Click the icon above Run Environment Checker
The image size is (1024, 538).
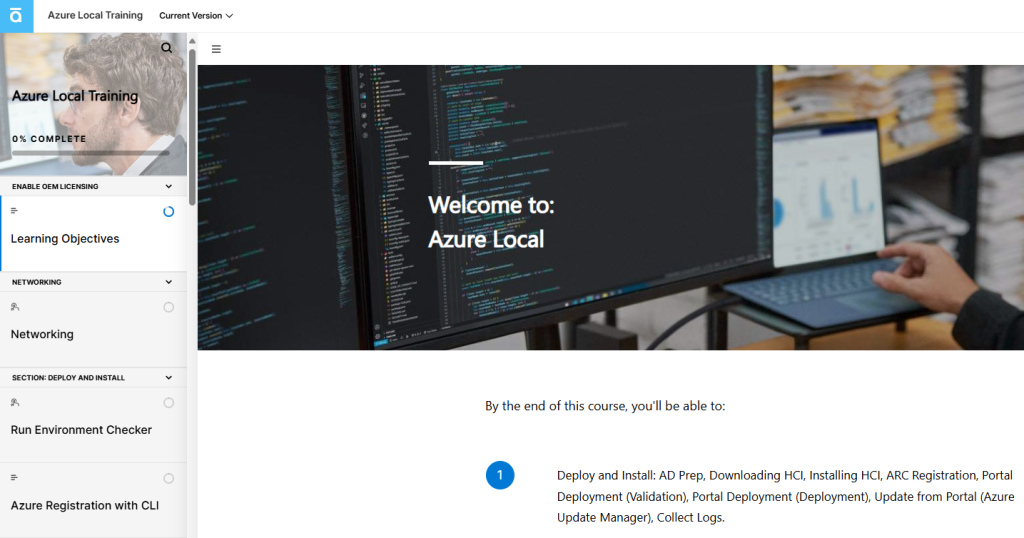15,402
